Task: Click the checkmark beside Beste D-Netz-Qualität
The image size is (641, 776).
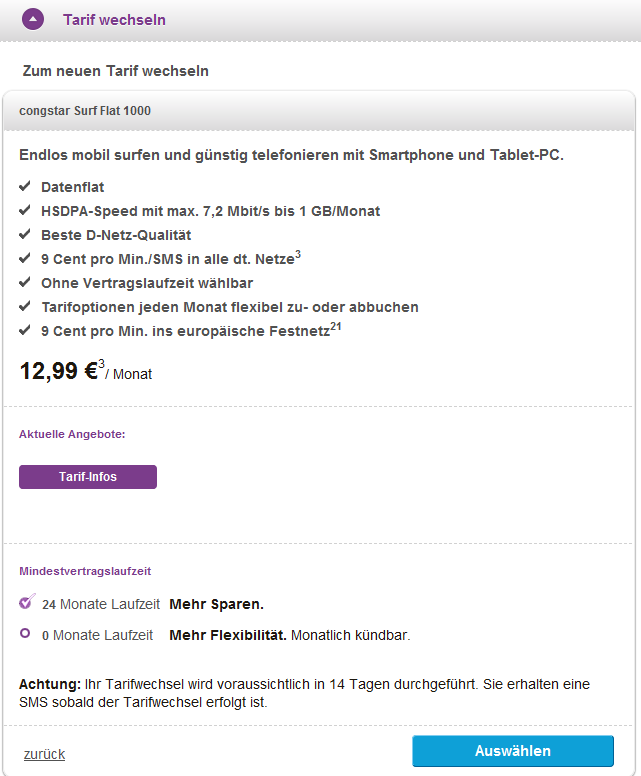Action: point(25,235)
